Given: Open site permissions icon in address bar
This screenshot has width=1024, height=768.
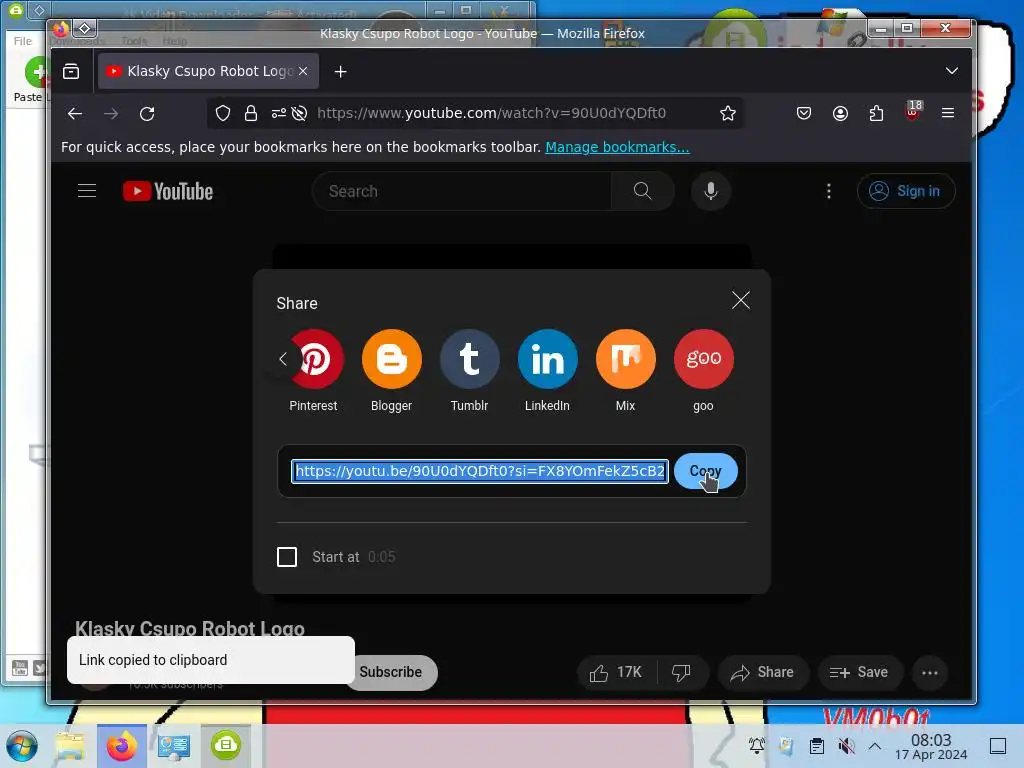Looking at the screenshot, I should coord(279,114).
